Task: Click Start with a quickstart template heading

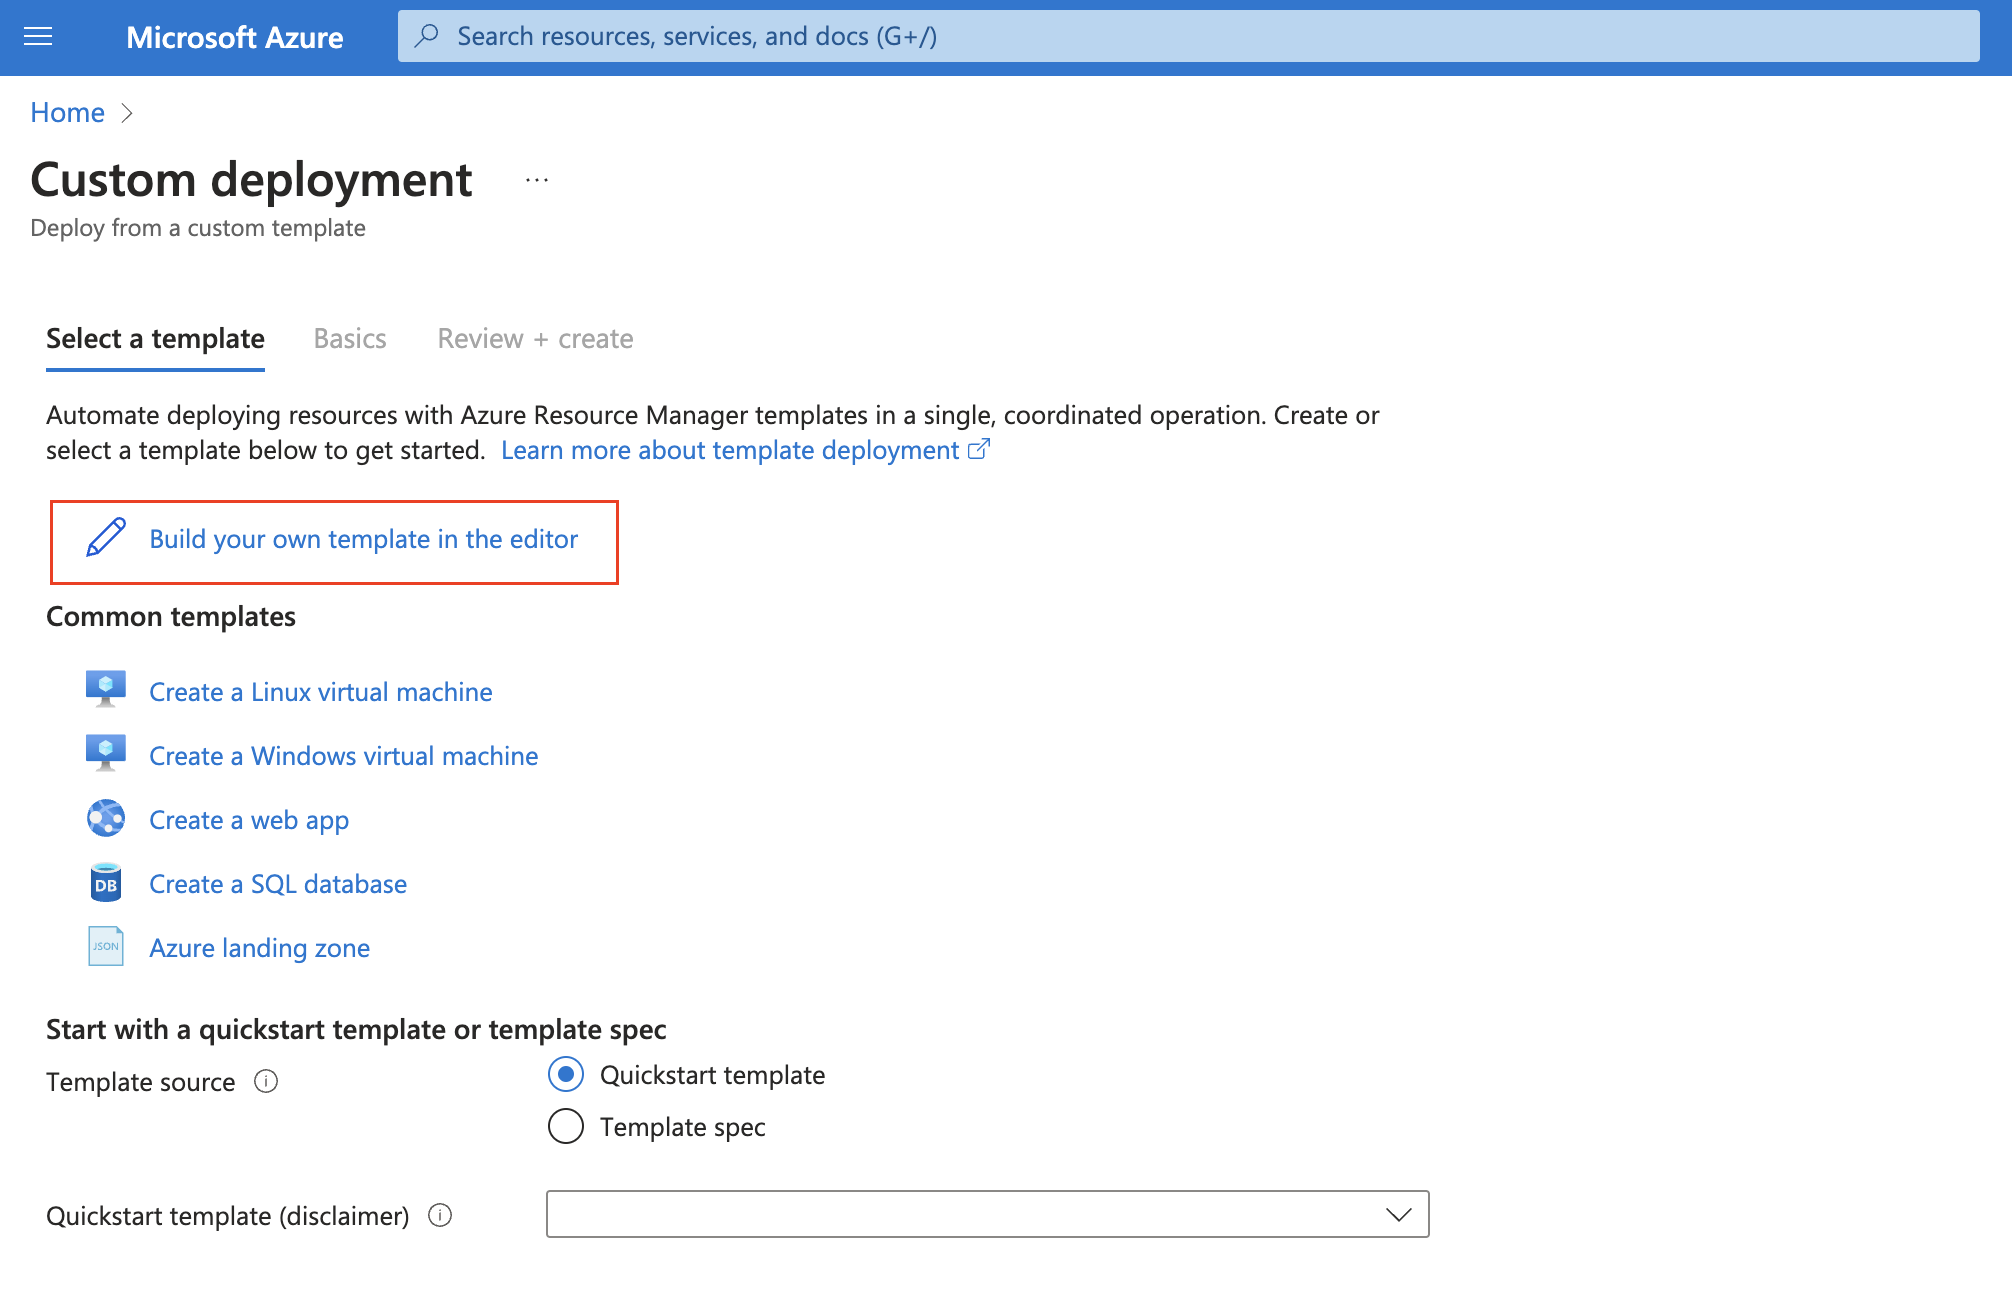Action: [356, 1029]
